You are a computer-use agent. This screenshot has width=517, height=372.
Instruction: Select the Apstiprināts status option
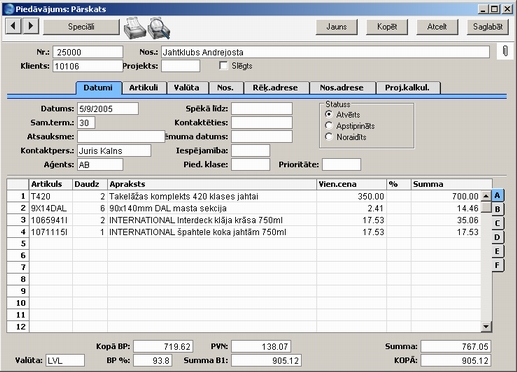(329, 126)
